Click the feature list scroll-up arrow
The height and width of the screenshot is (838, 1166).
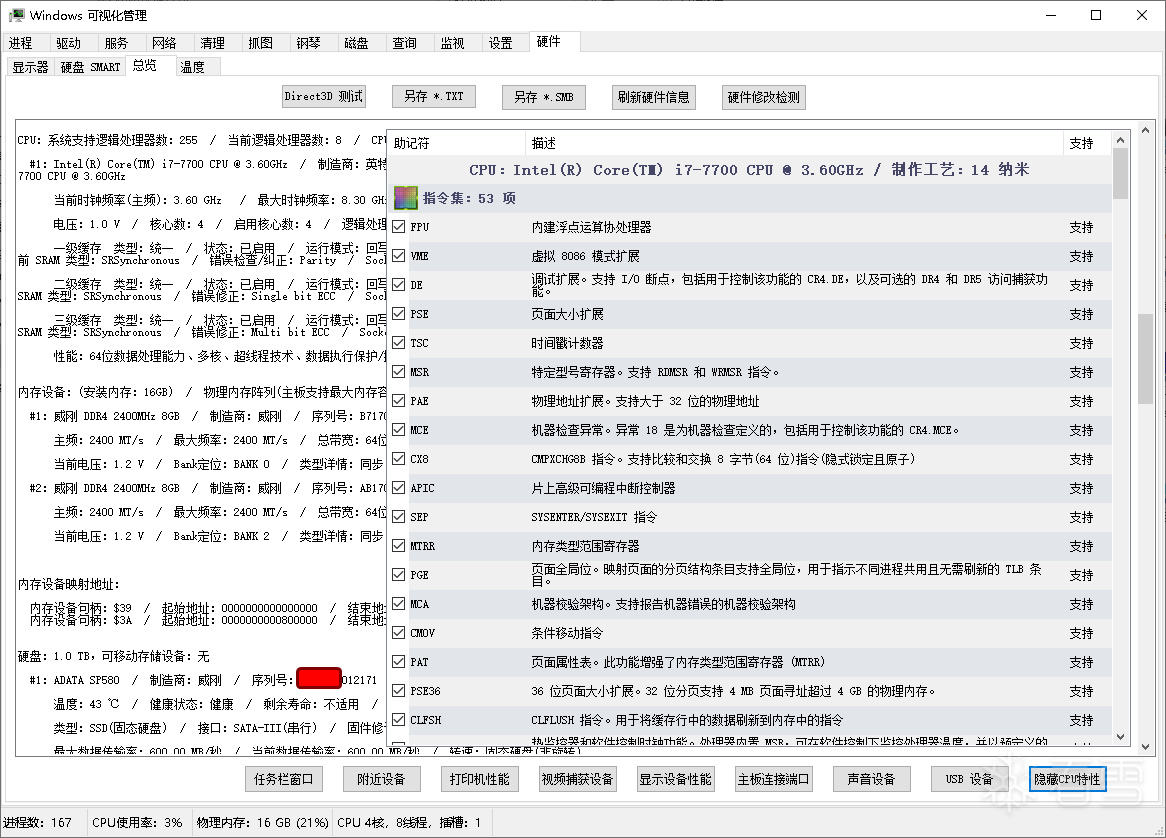pyautogui.click(x=1121, y=140)
